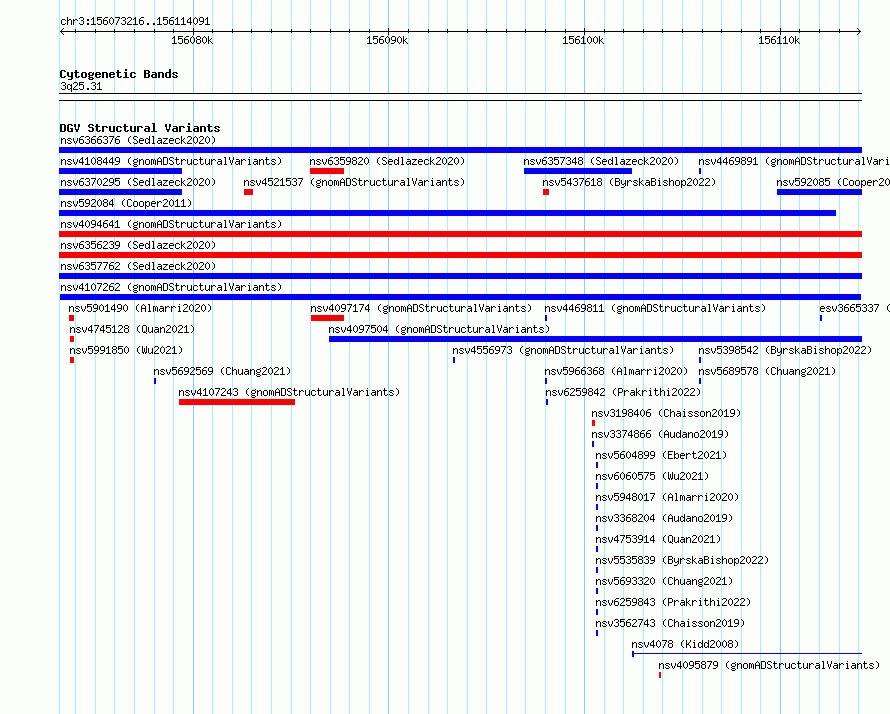
Task: Open nsv4745128 (Quan2021) label
Action: (x=132, y=329)
